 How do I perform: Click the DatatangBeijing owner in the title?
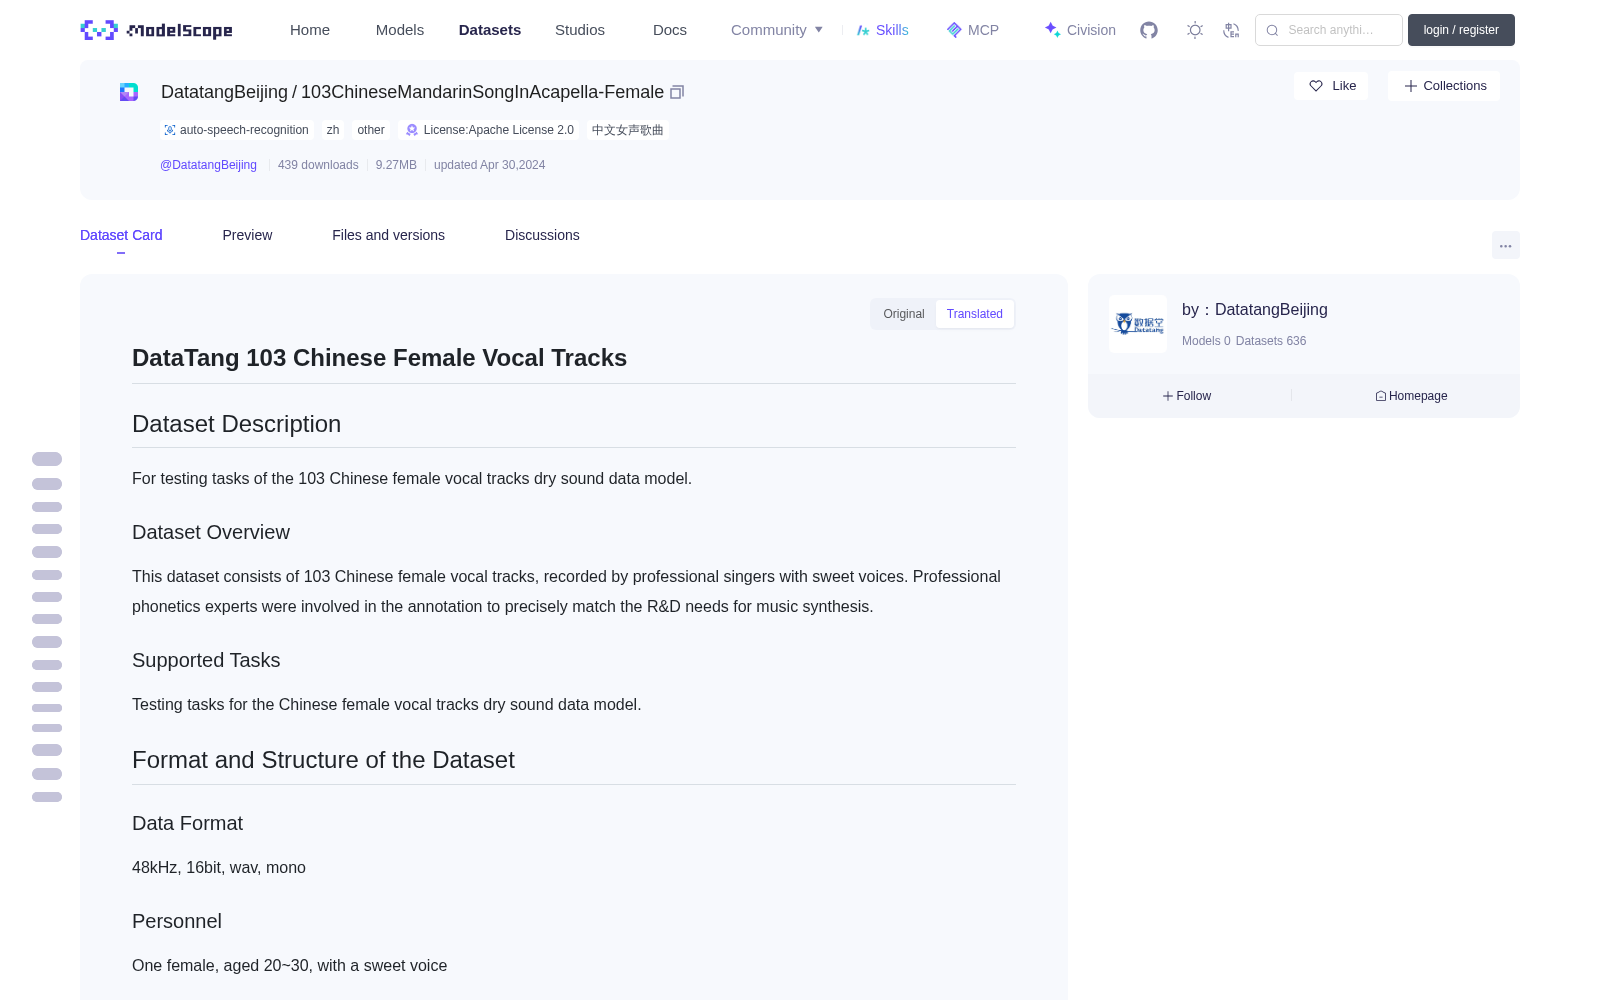(224, 92)
